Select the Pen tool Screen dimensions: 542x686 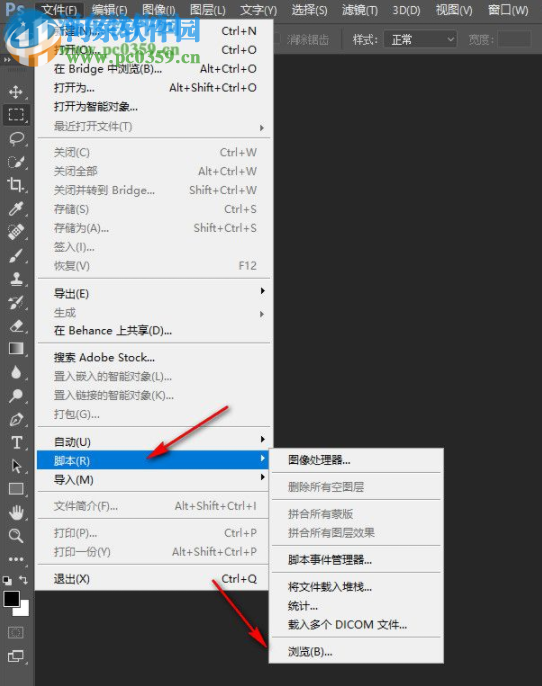16,420
